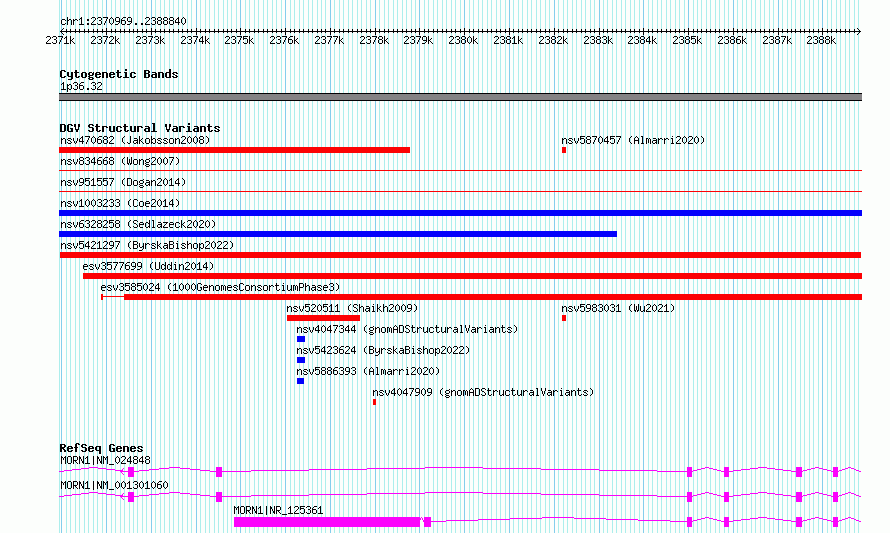Open the nsv5423624 (ByrskaBishop2022) label
890x533 pixels.
[383, 350]
